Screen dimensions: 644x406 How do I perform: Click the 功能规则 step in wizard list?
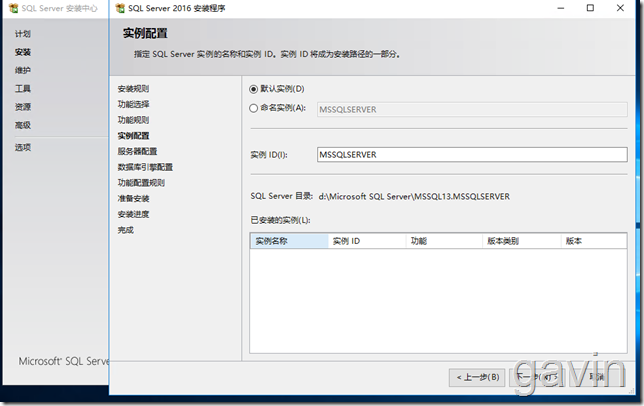pyautogui.click(x=133, y=120)
